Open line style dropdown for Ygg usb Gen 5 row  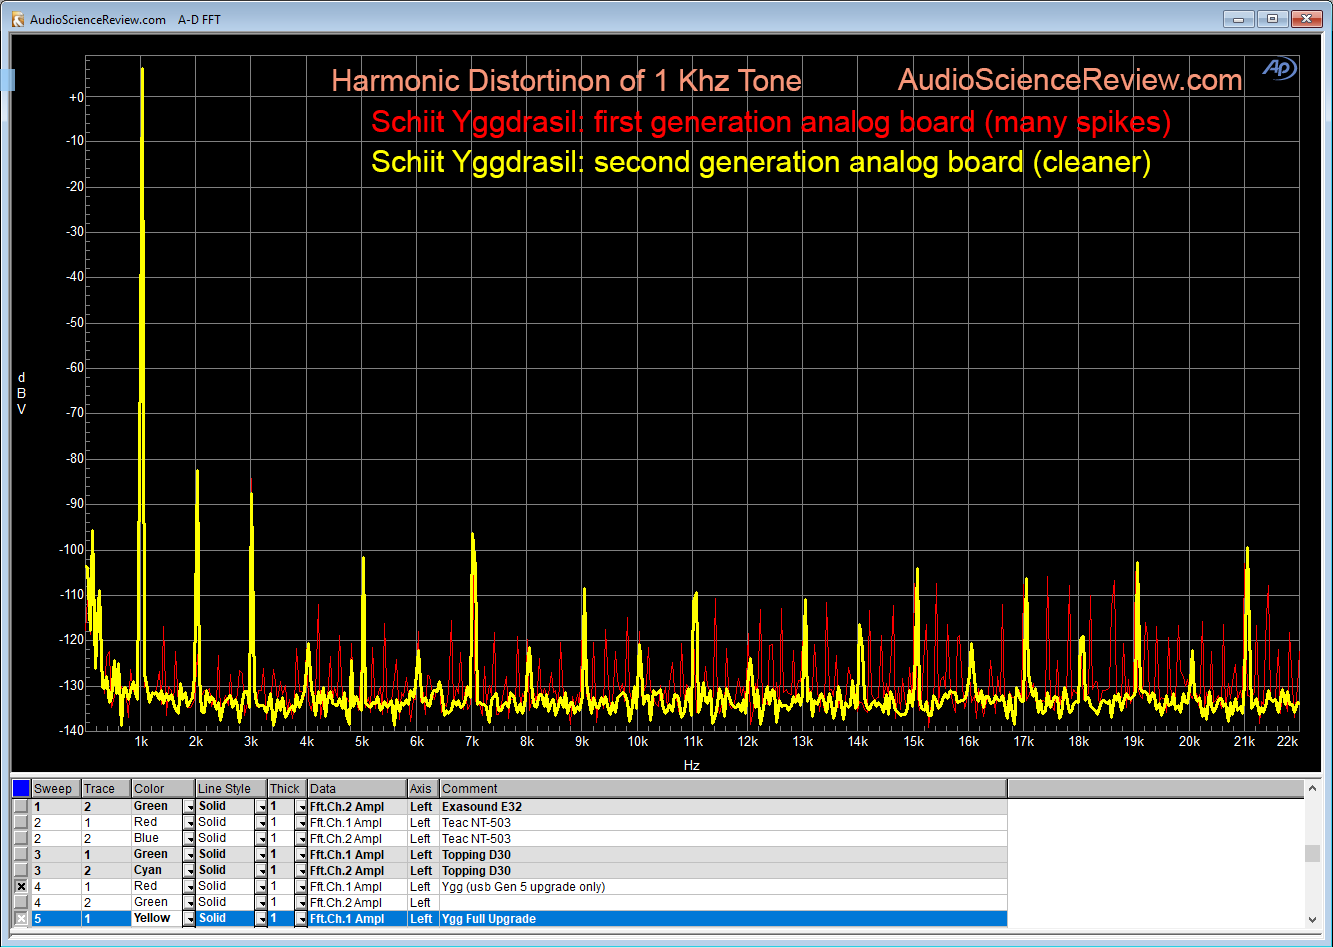click(x=261, y=886)
